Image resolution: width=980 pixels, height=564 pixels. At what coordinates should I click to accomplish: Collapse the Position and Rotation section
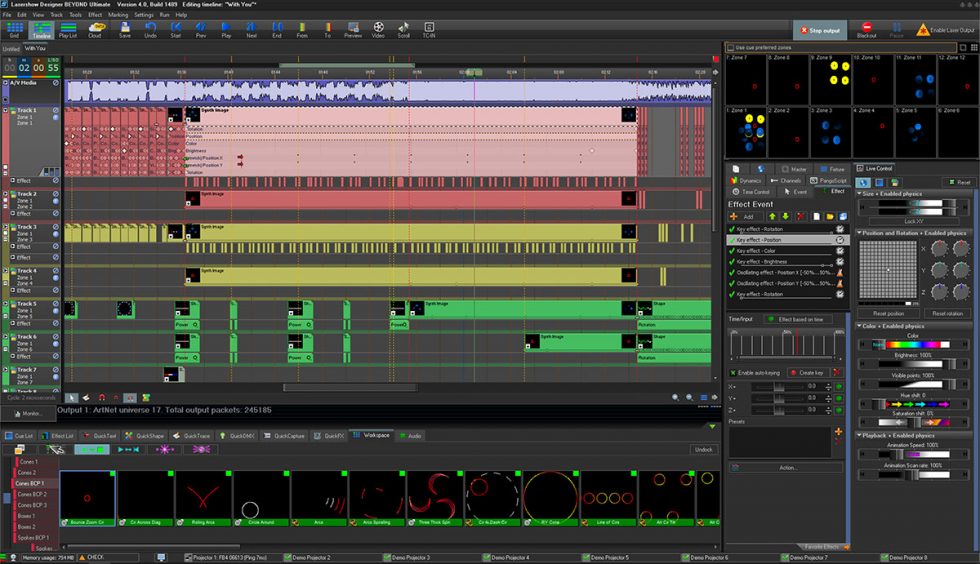859,233
